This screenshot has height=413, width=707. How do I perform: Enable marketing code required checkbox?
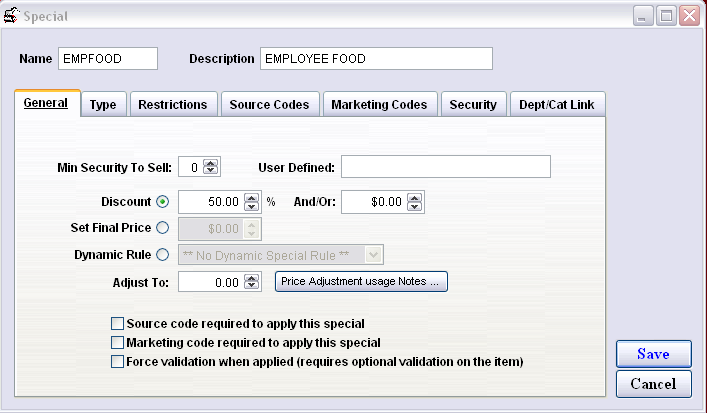(117, 343)
